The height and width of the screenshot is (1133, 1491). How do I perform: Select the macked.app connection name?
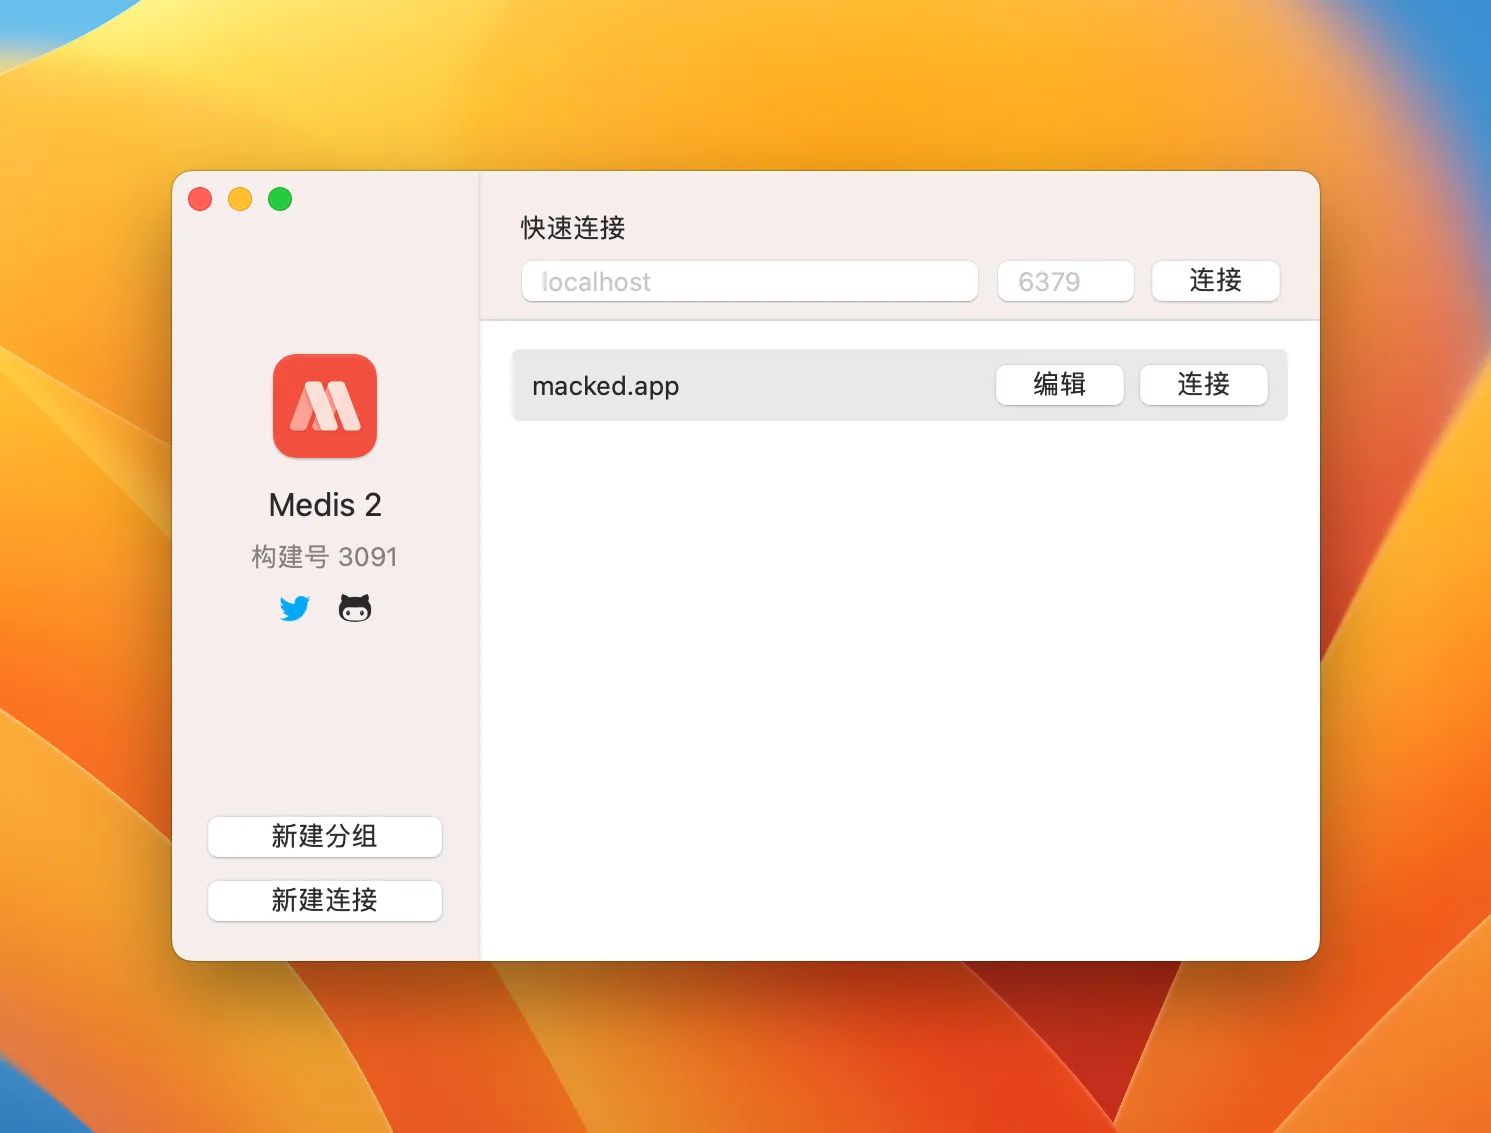(x=606, y=386)
